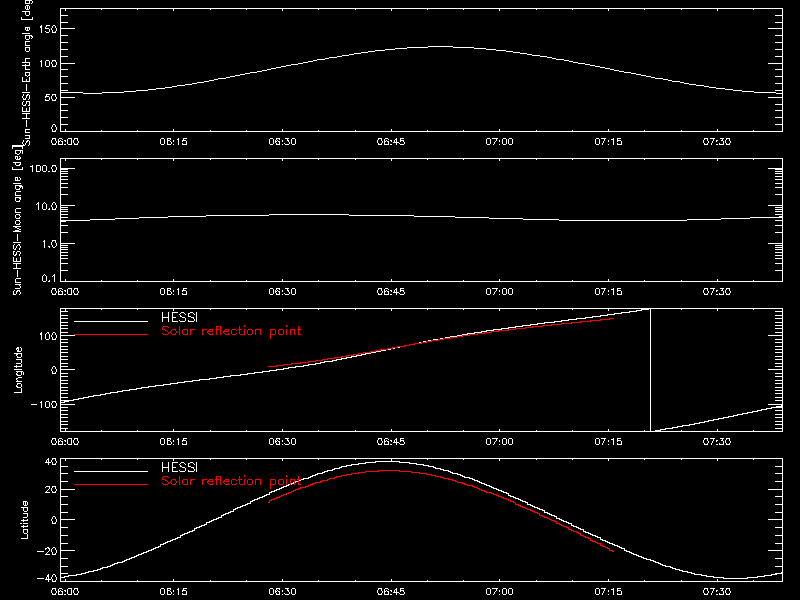Pick white HESSI legend line in Longitude plot
The width and height of the screenshot is (800, 600).
(111, 321)
